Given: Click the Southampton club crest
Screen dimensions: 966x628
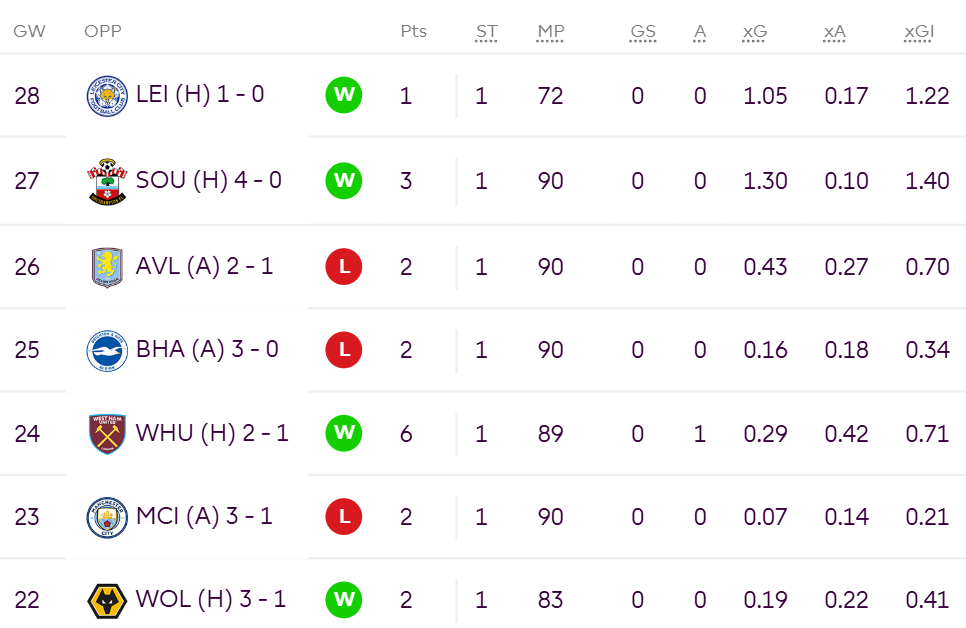Looking at the screenshot, I should (x=107, y=181).
